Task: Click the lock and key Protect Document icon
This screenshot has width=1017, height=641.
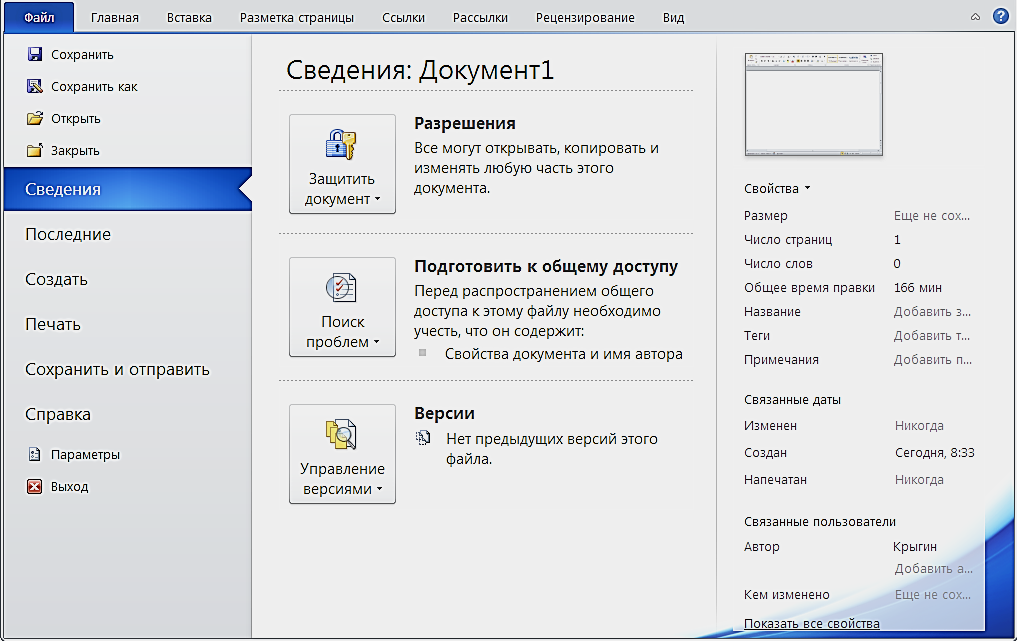Action: [x=341, y=144]
